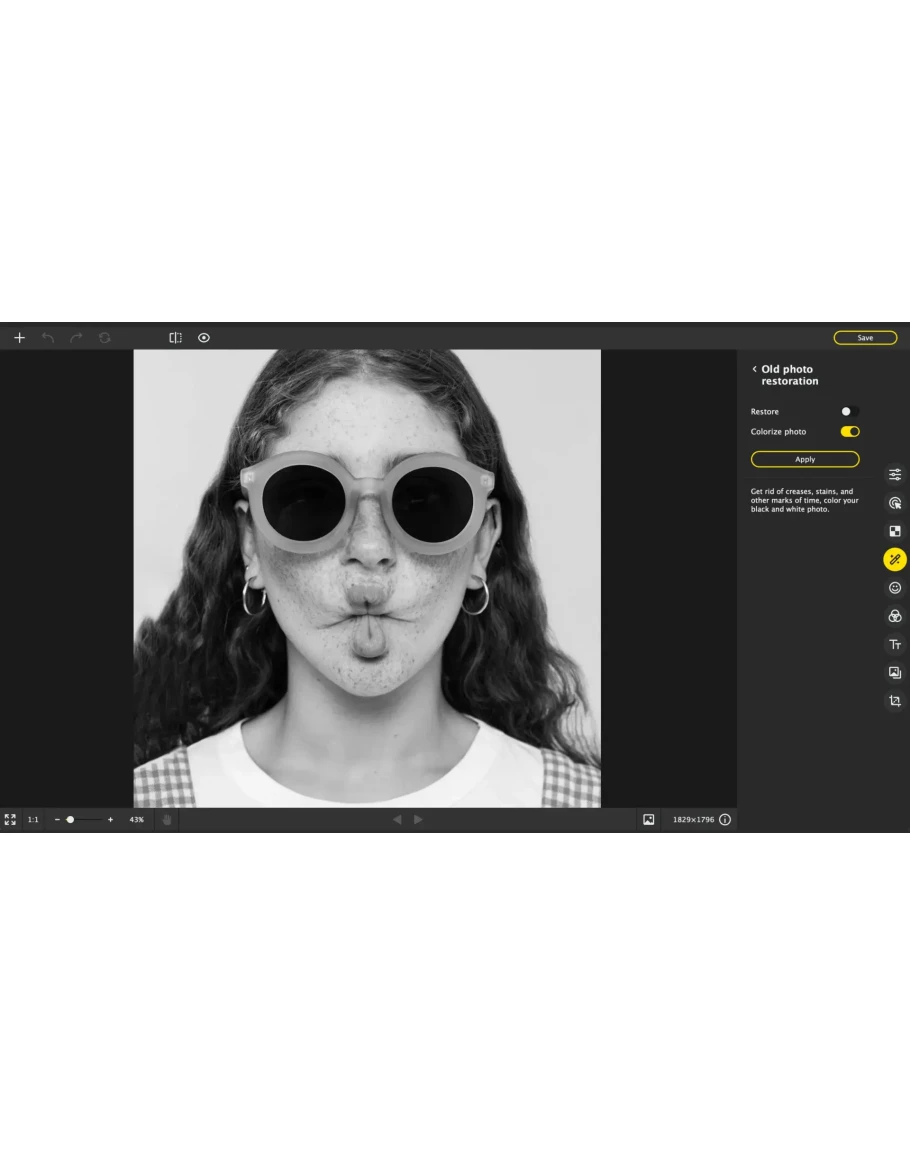Click the plus icon to add image
Viewport: 910px width, 1155px height.
pyautogui.click(x=19, y=338)
